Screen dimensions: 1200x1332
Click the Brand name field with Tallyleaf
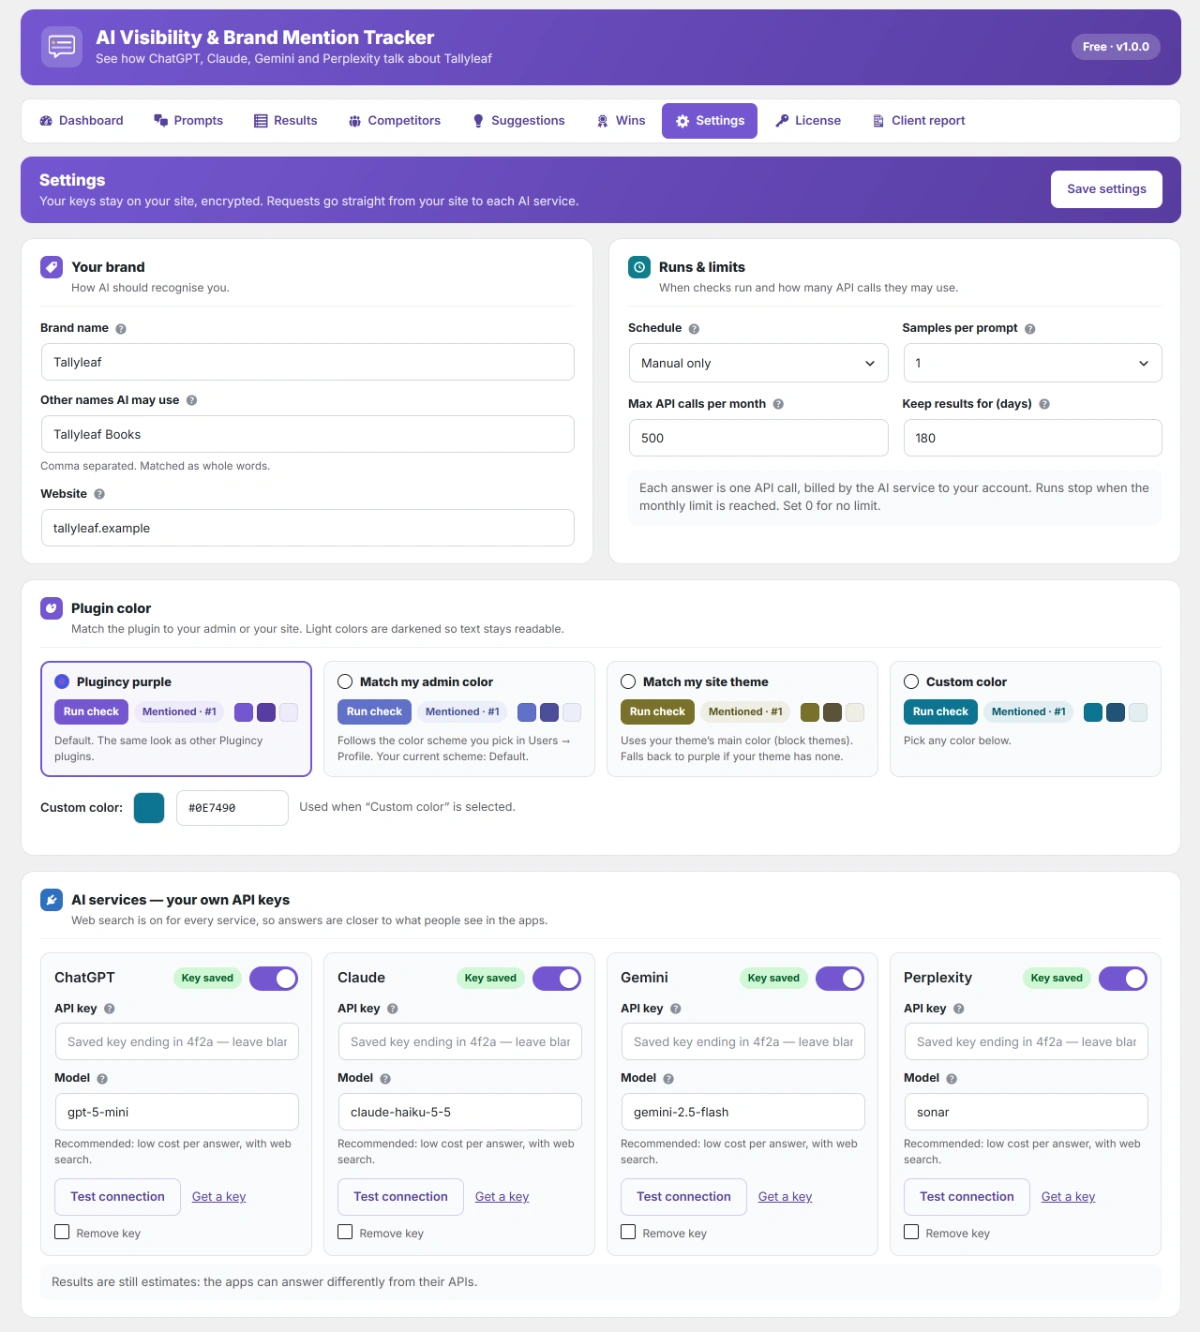tap(307, 362)
